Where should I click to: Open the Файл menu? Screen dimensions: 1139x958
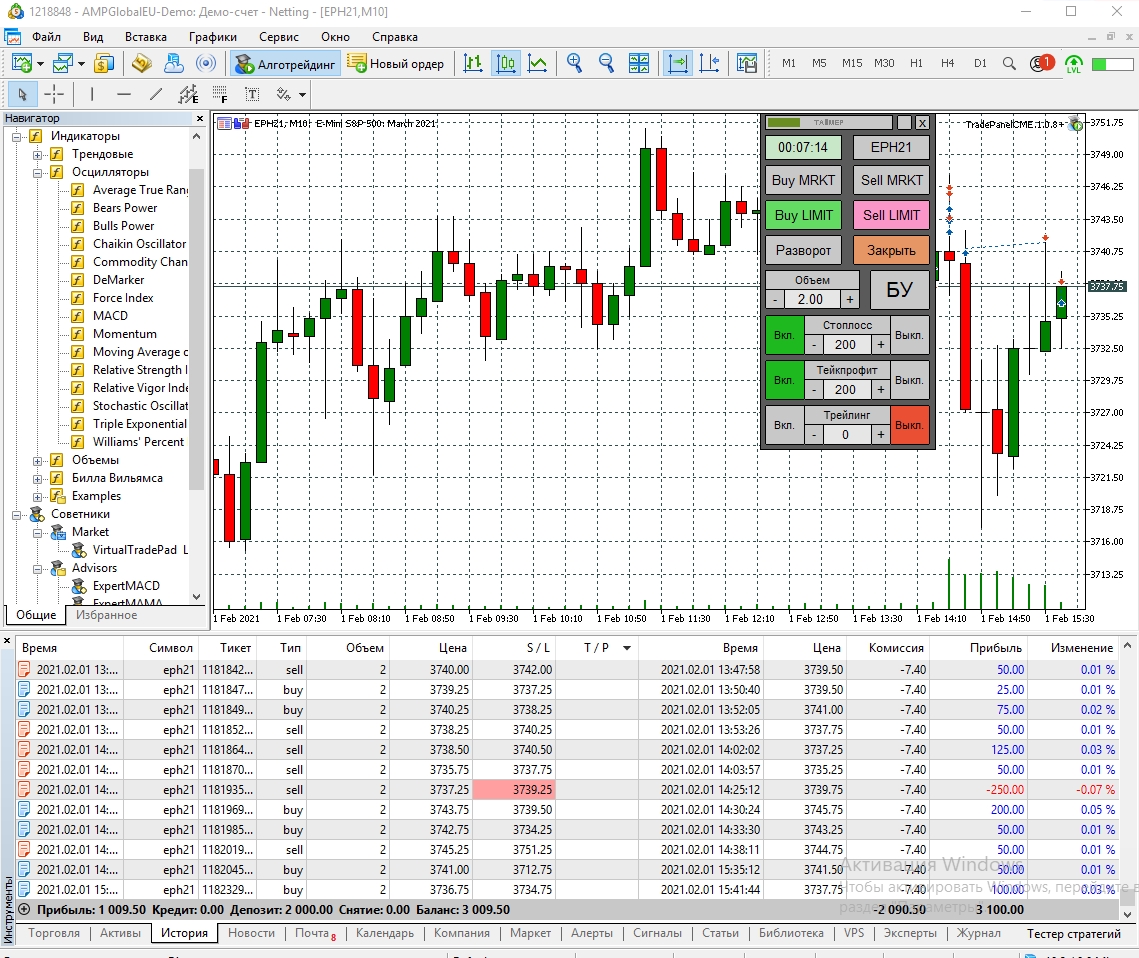click(x=46, y=37)
